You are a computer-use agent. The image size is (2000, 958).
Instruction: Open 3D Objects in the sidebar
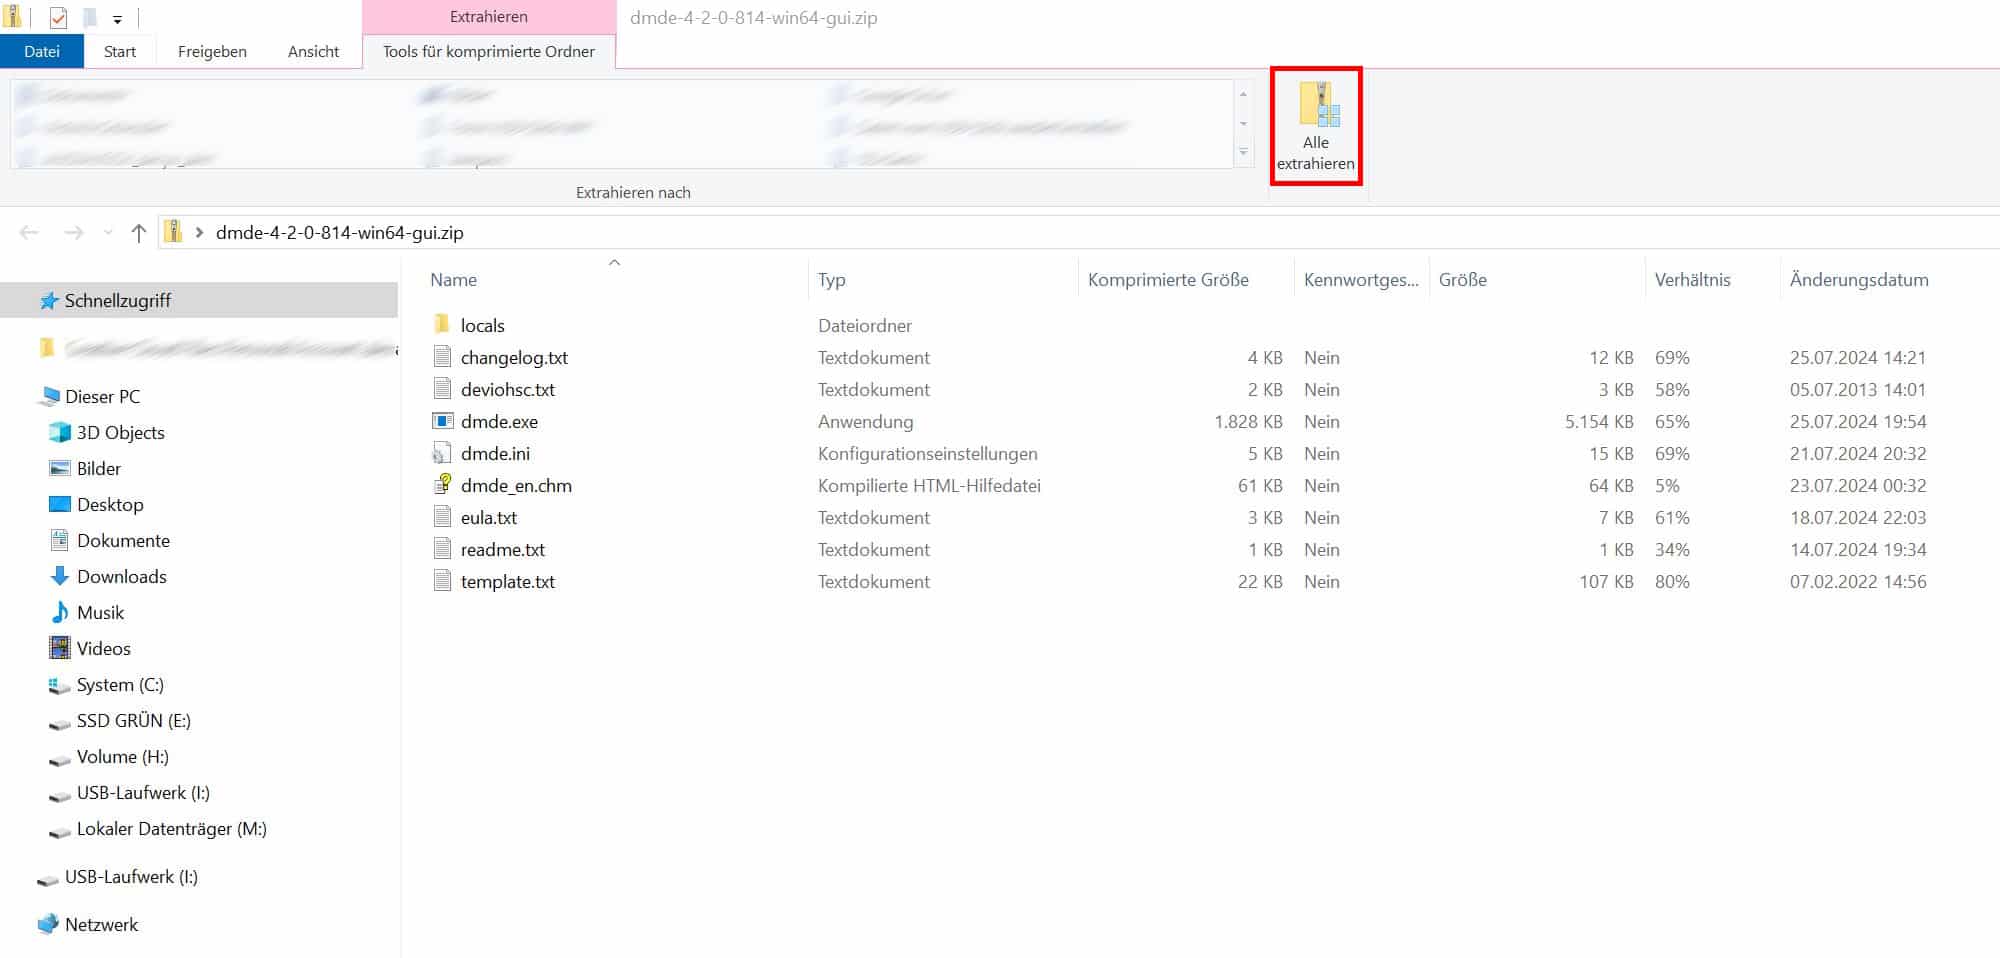click(120, 432)
